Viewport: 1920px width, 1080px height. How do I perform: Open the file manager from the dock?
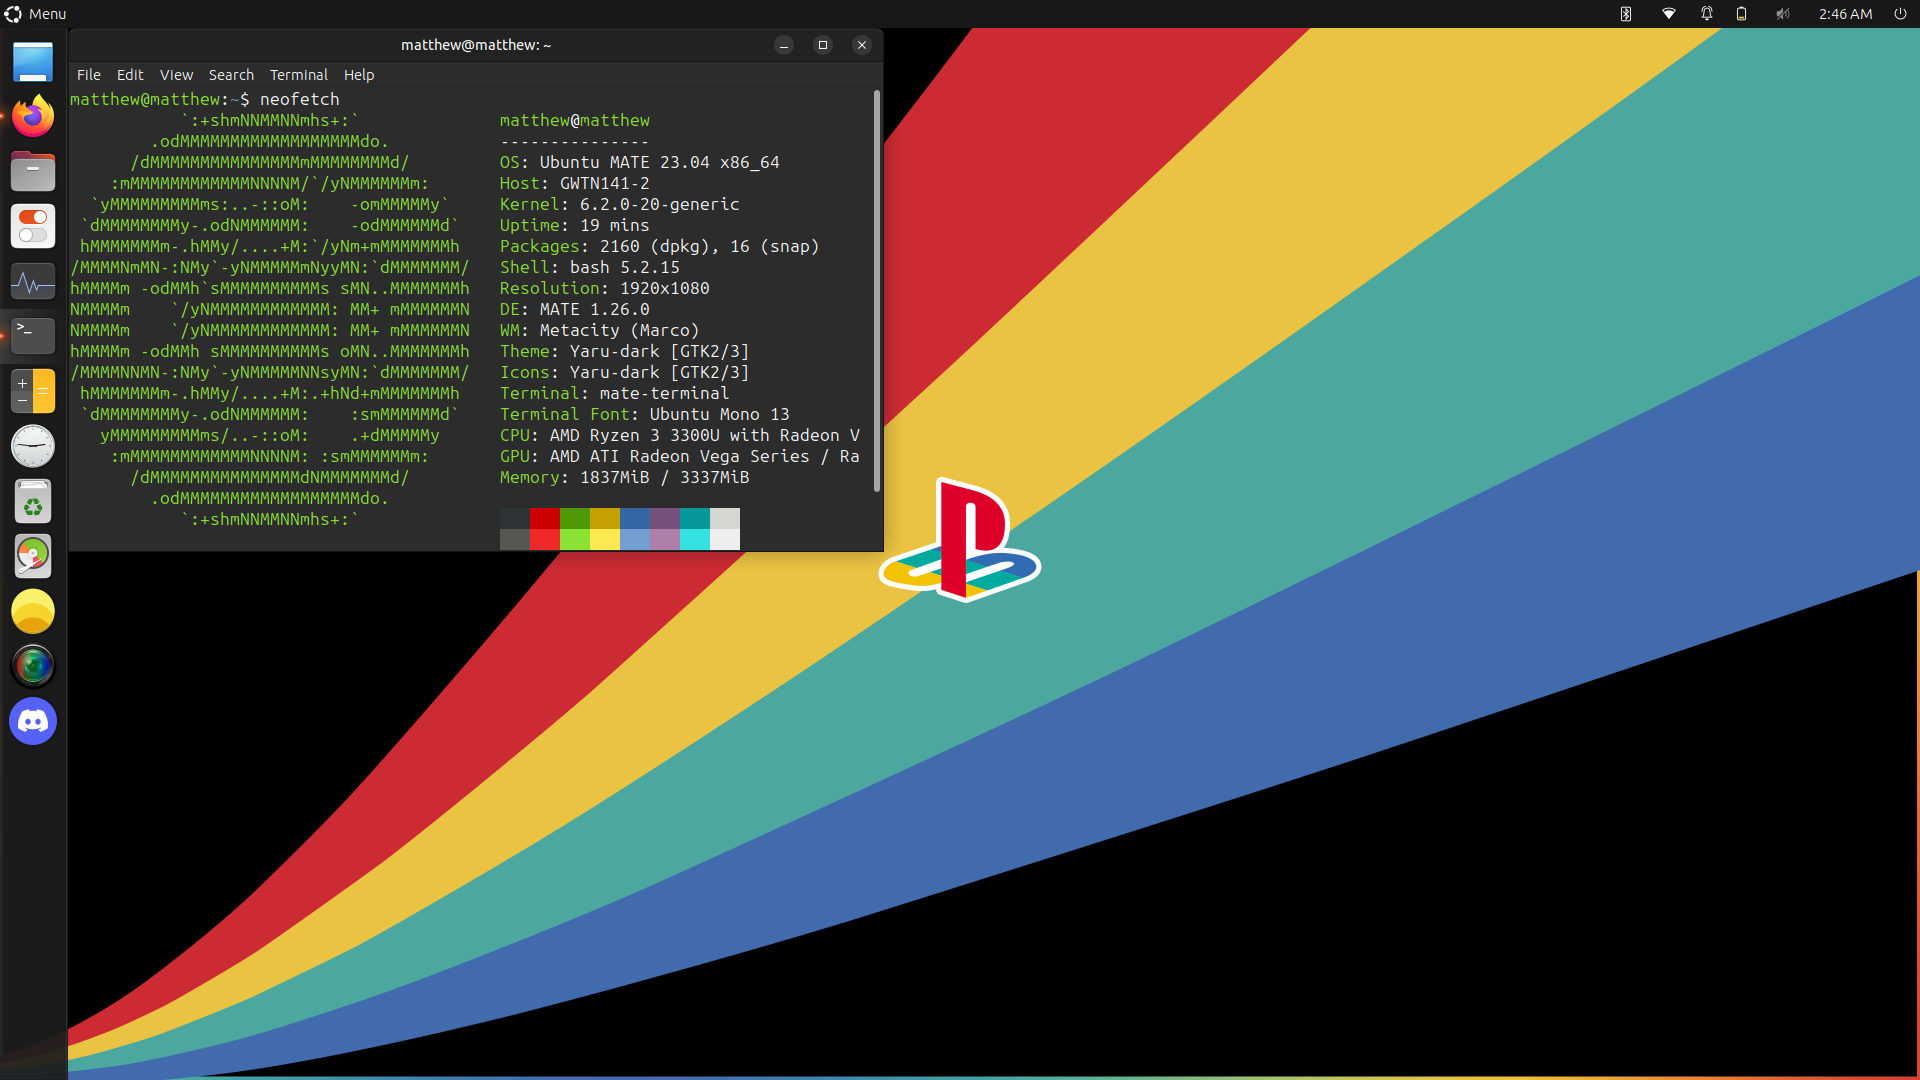[33, 172]
